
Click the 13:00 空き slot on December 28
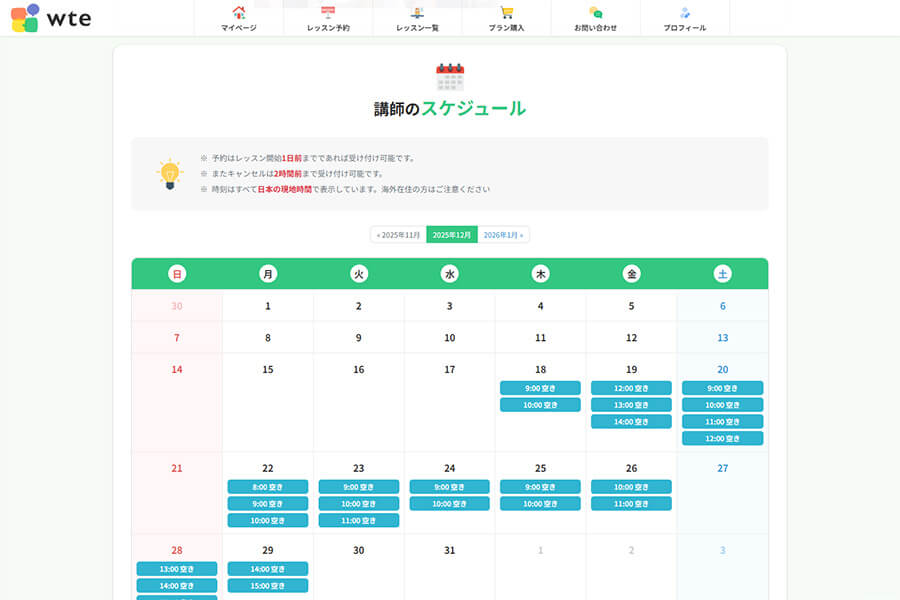pyautogui.click(x=177, y=569)
